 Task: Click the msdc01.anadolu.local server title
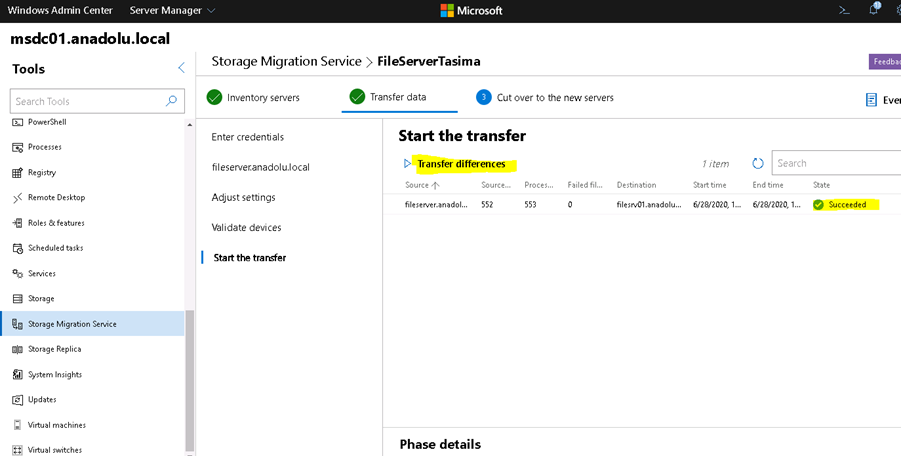(90, 38)
